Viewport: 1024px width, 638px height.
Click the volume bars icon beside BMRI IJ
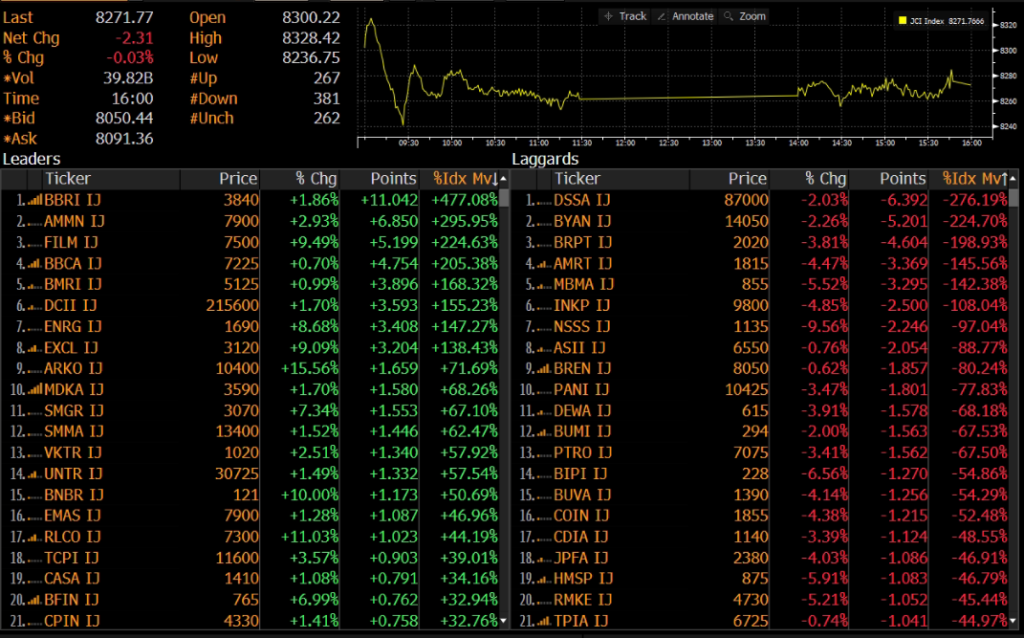[x=35, y=284]
